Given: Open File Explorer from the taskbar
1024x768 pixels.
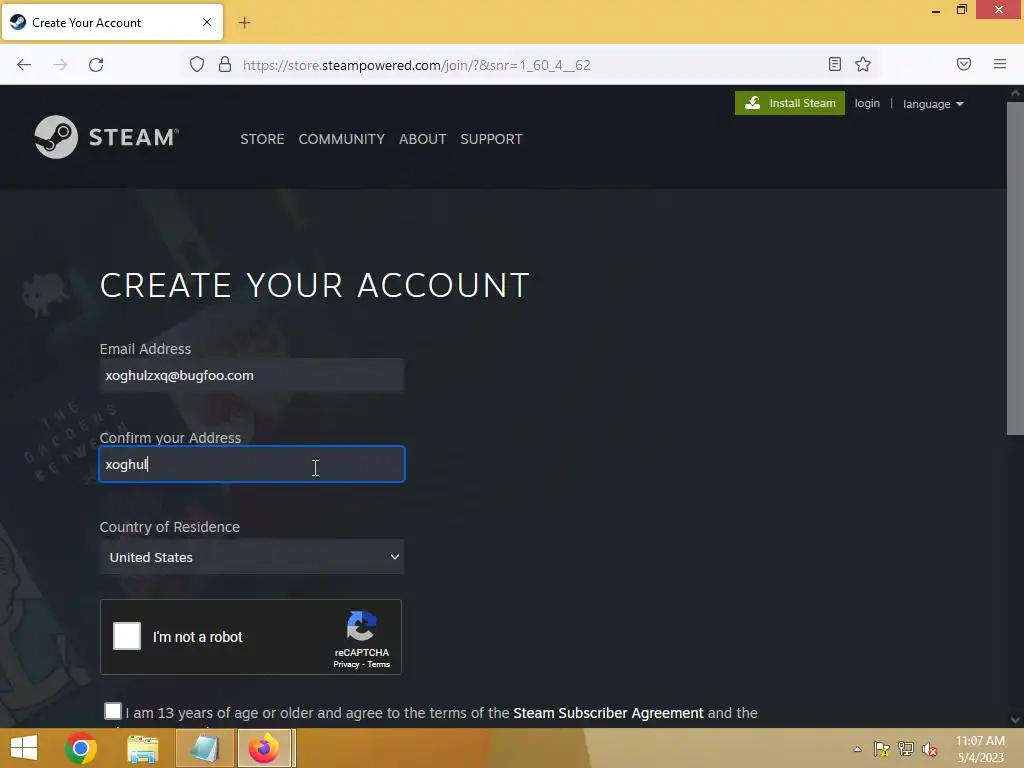Looking at the screenshot, I should click(x=142, y=748).
